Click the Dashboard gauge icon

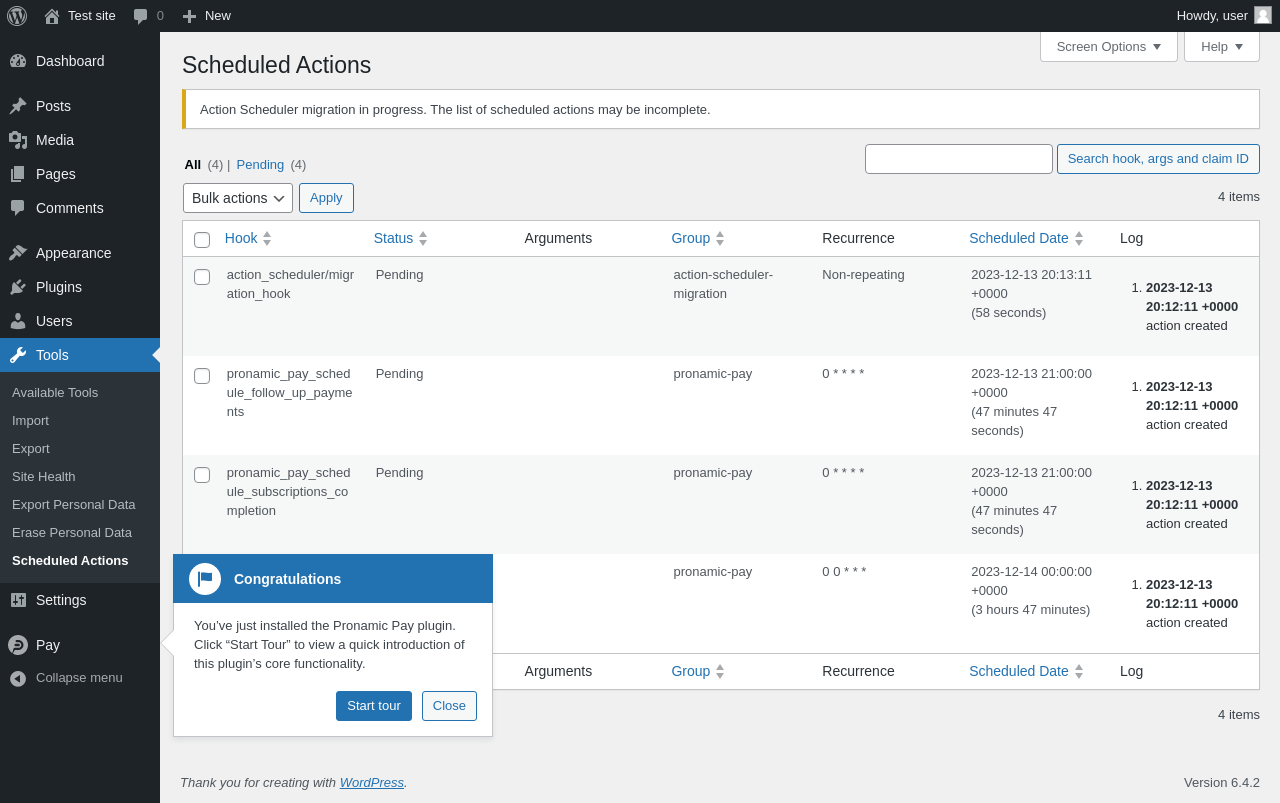(x=18, y=61)
